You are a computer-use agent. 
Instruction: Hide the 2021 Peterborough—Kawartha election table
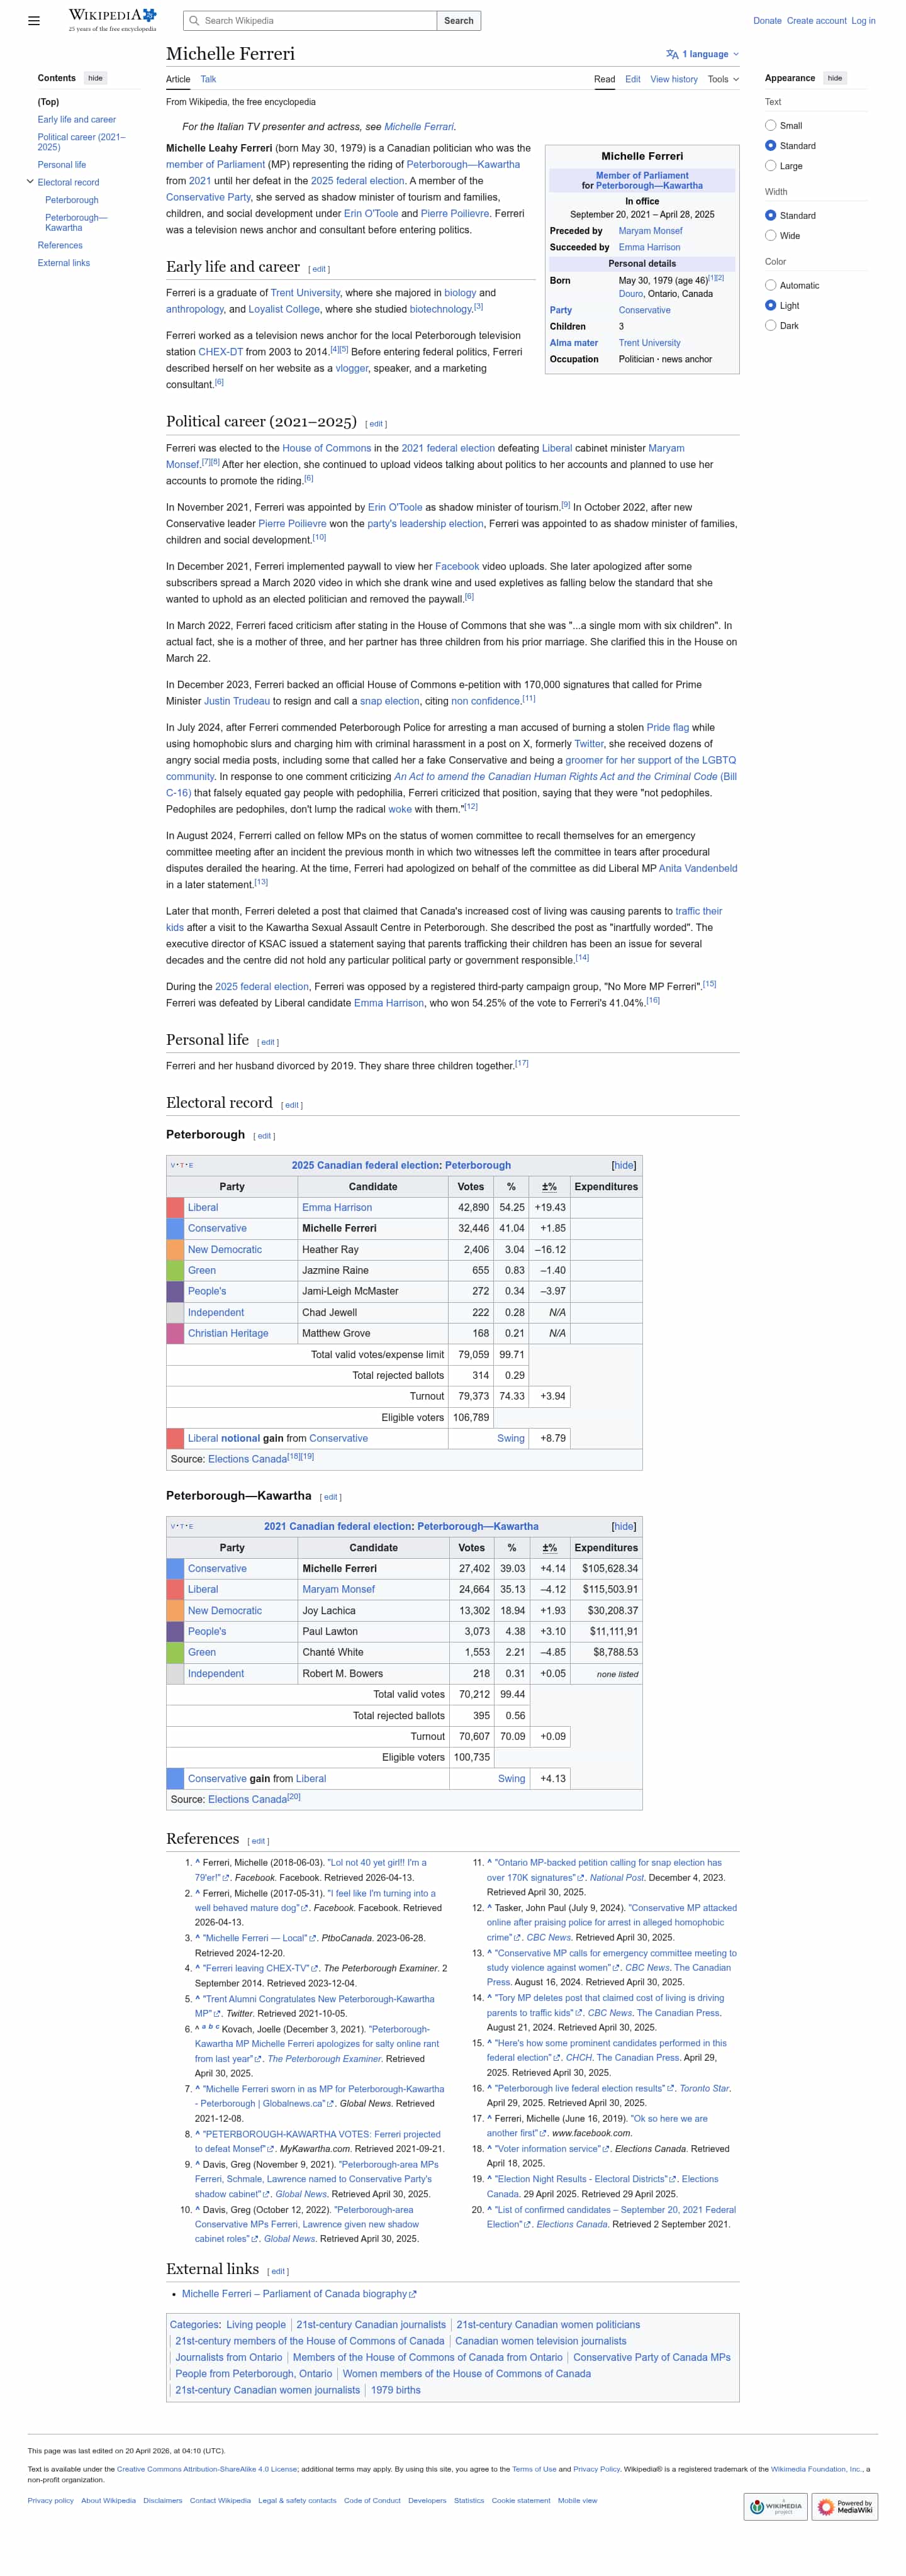[623, 1526]
